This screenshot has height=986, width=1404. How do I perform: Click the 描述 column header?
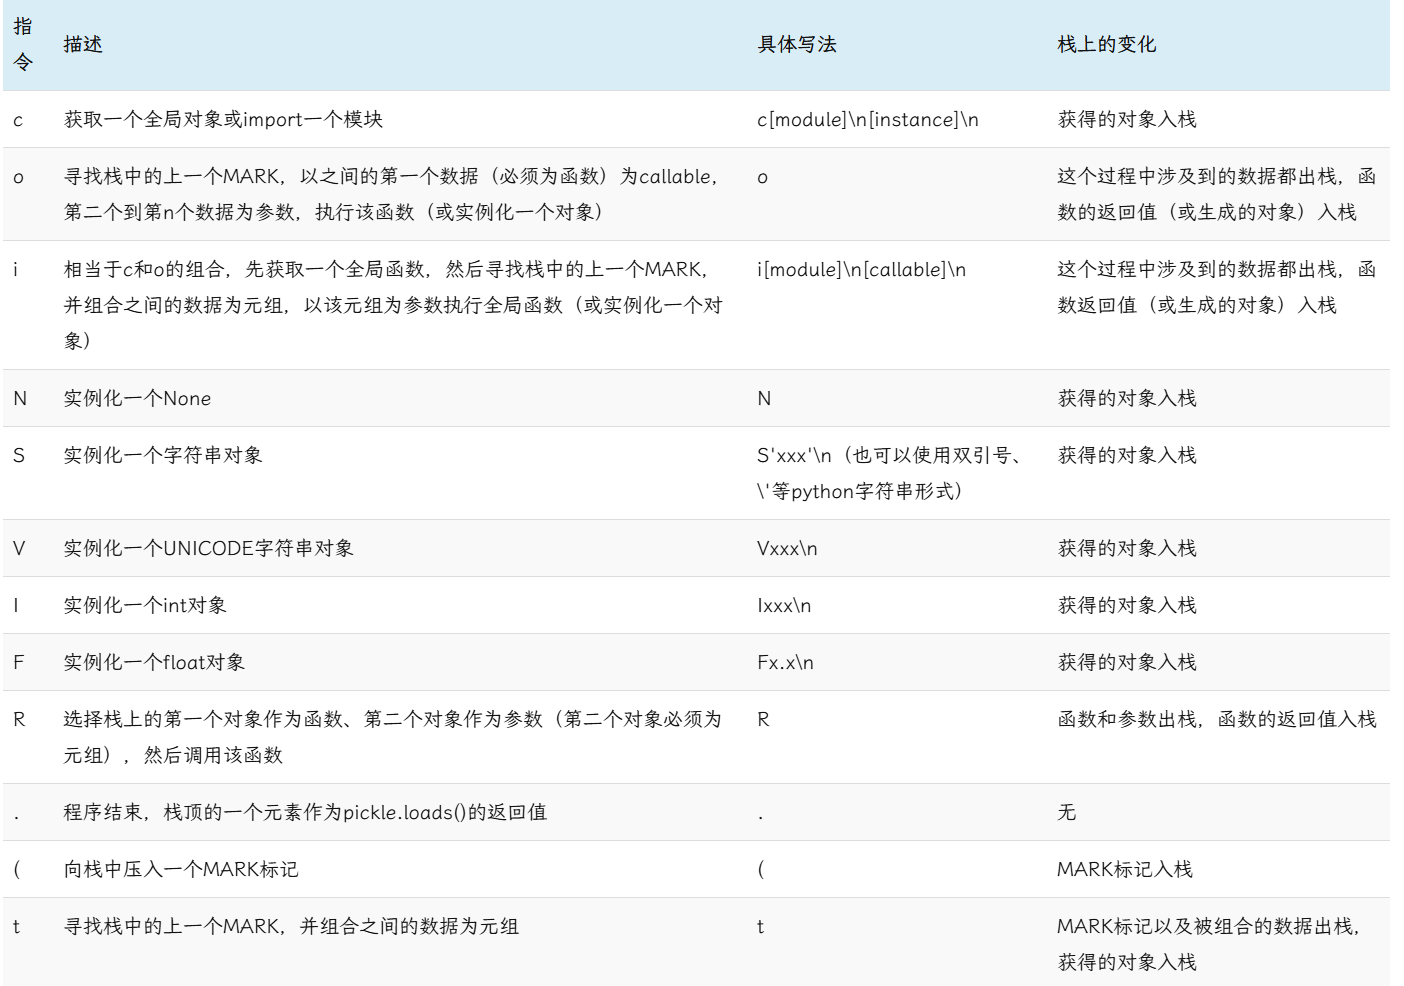click(x=83, y=44)
